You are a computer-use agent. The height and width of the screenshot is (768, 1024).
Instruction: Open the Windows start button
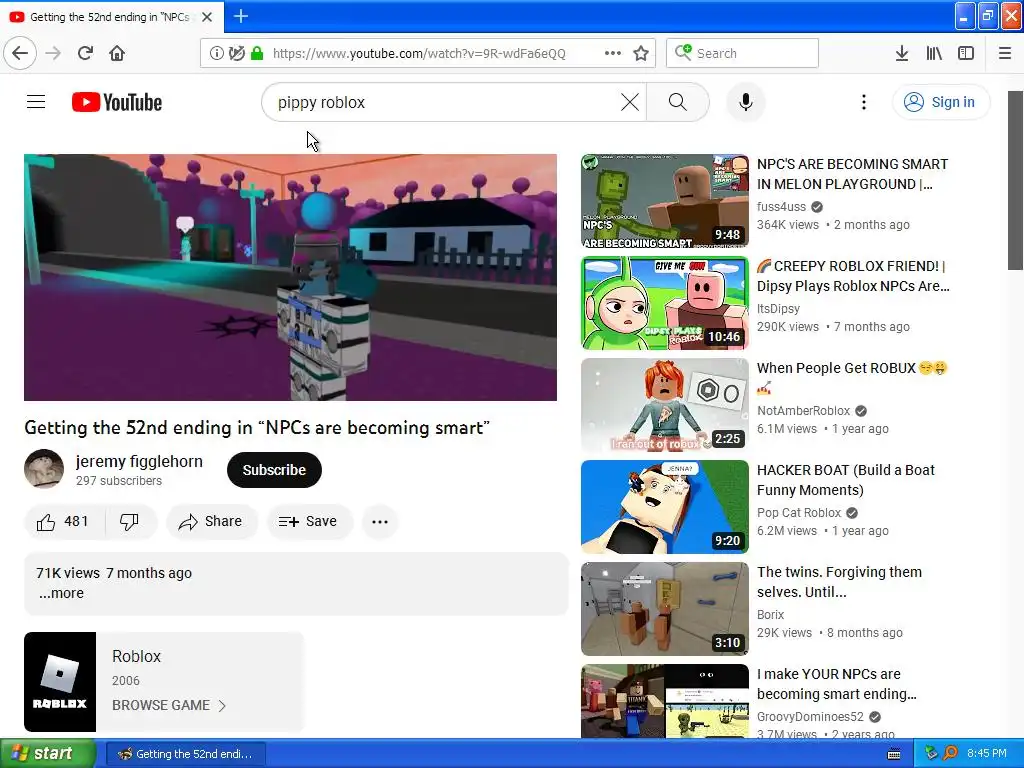click(48, 754)
